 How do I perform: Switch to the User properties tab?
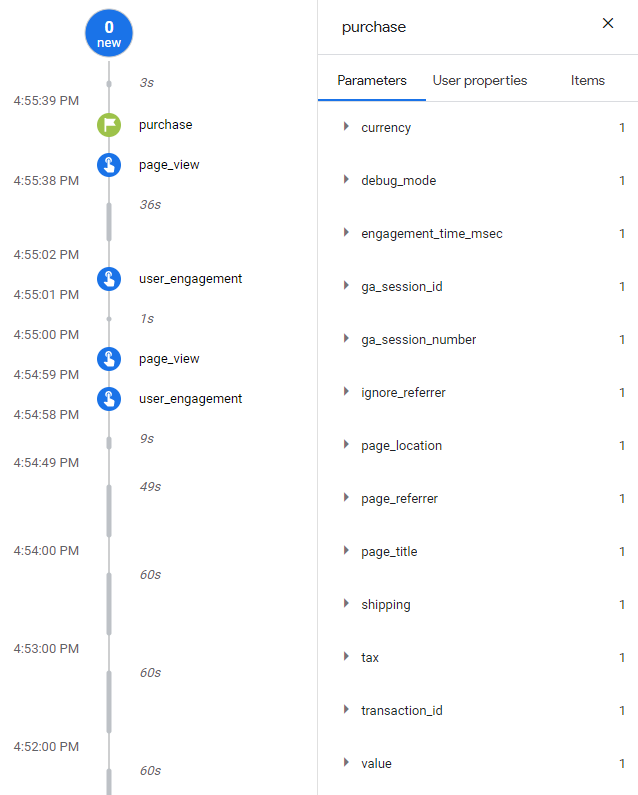(479, 80)
